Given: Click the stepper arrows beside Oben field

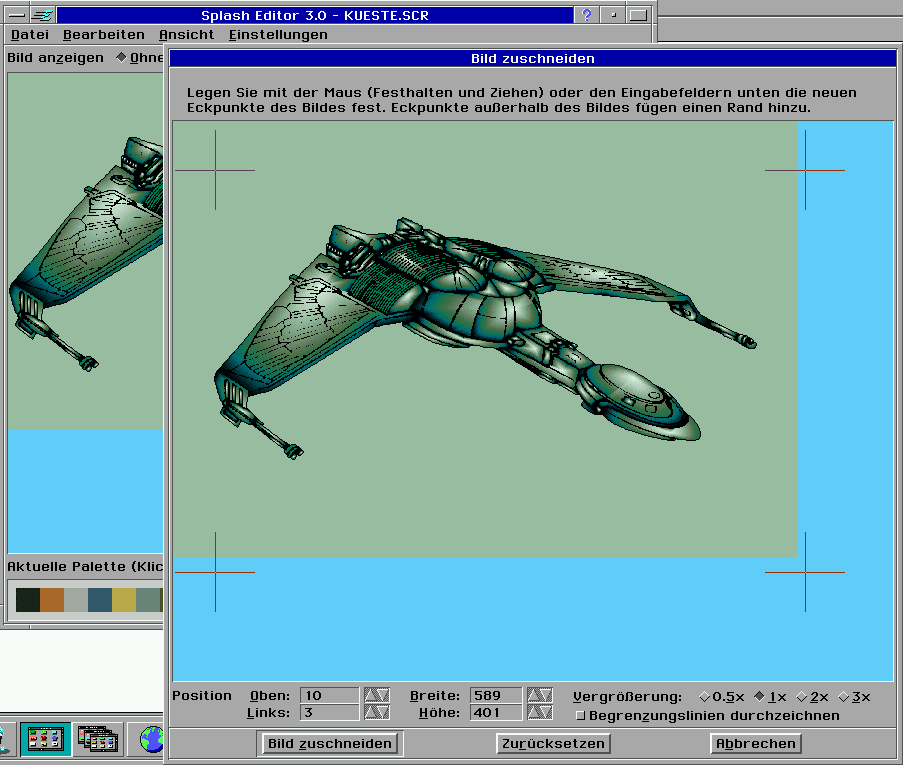Looking at the screenshot, I should coord(376,695).
